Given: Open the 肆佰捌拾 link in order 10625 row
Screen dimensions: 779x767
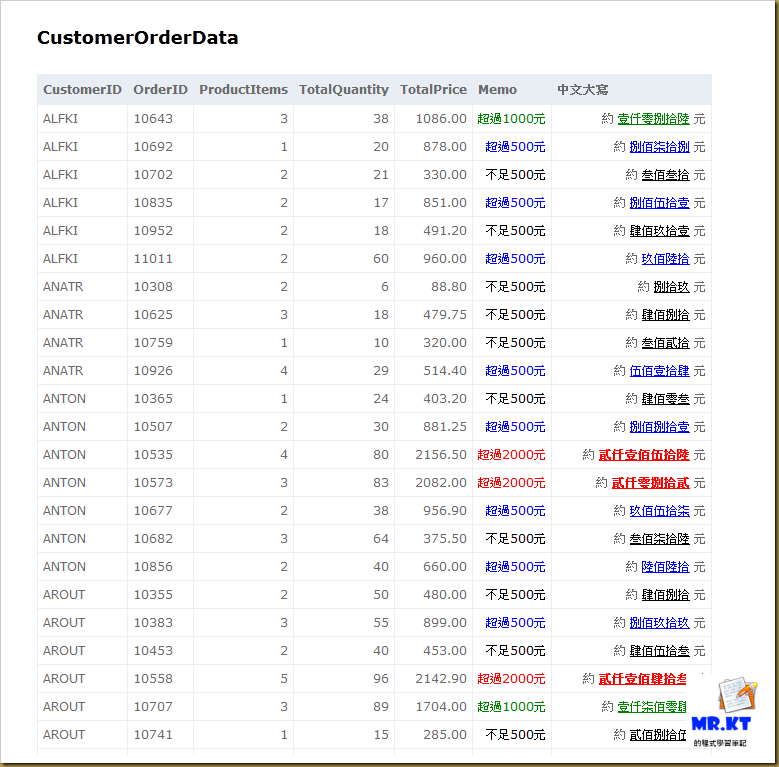Looking at the screenshot, I should [665, 314].
